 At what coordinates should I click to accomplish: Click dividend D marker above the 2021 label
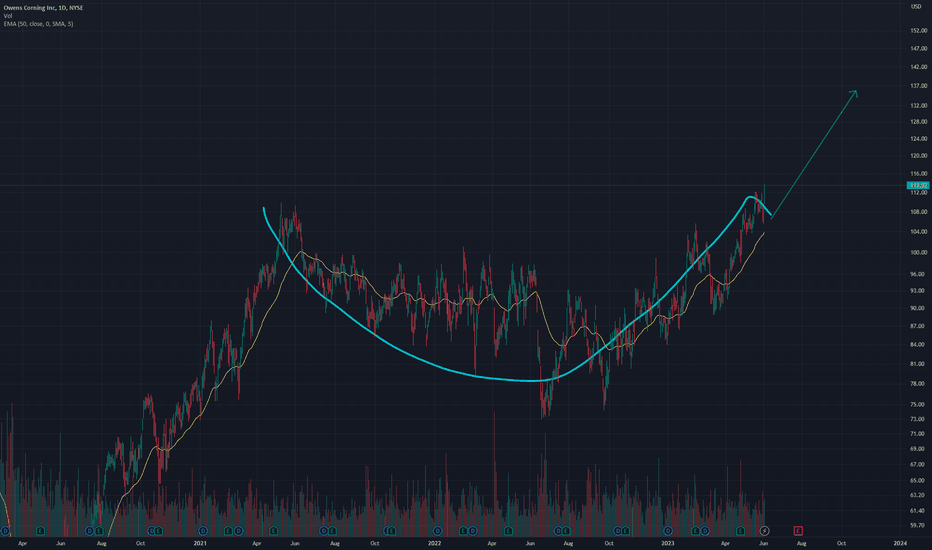click(203, 530)
